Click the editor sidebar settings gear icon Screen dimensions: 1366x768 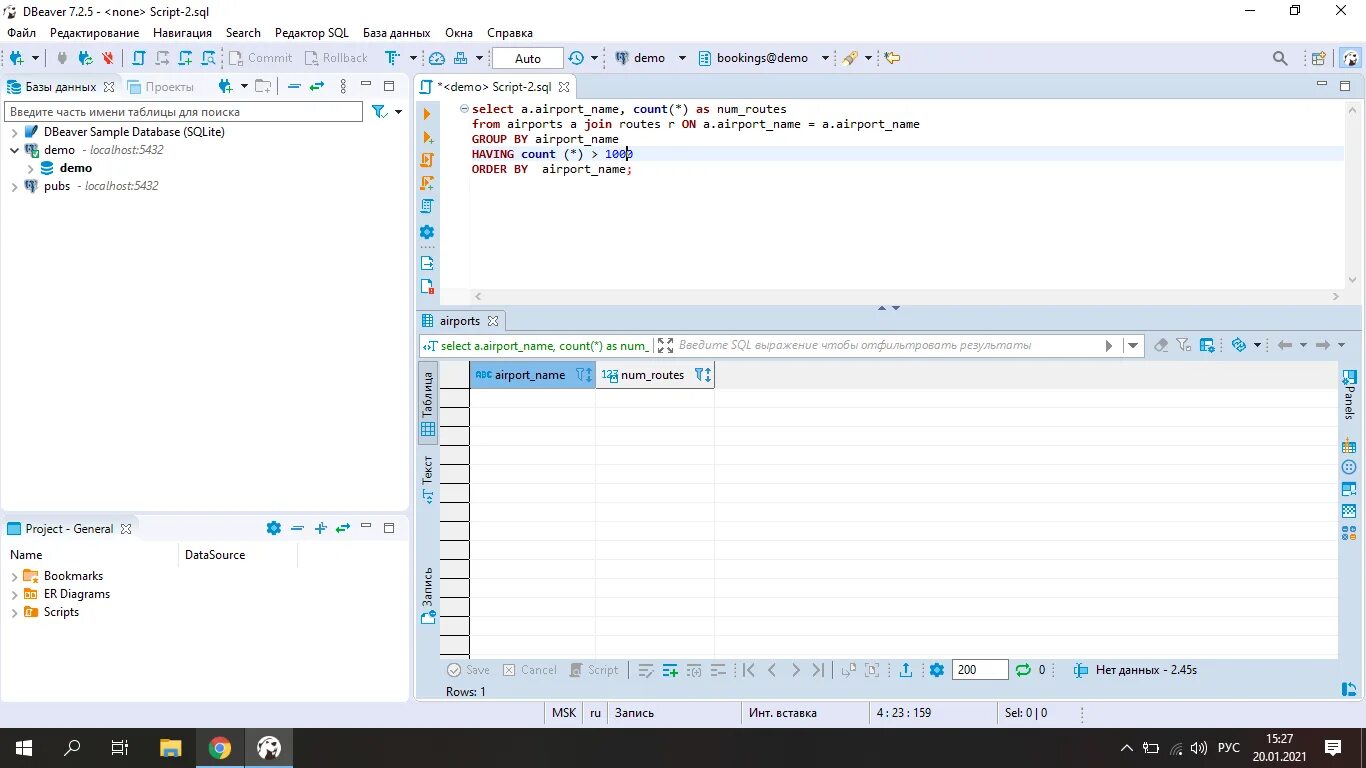[427, 232]
